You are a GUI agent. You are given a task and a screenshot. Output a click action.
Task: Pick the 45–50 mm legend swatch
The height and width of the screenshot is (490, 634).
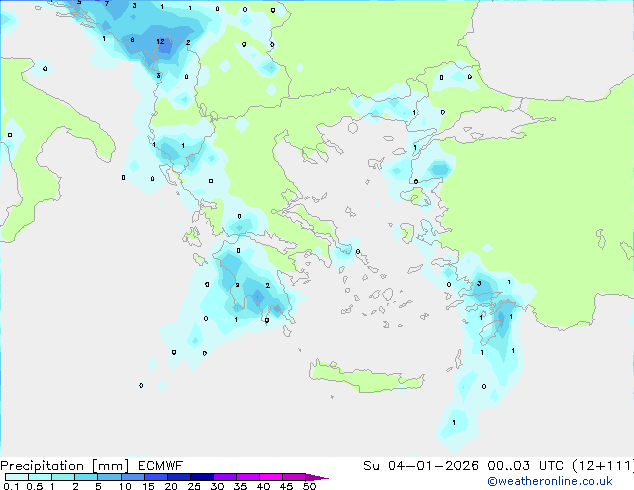pos(294,477)
